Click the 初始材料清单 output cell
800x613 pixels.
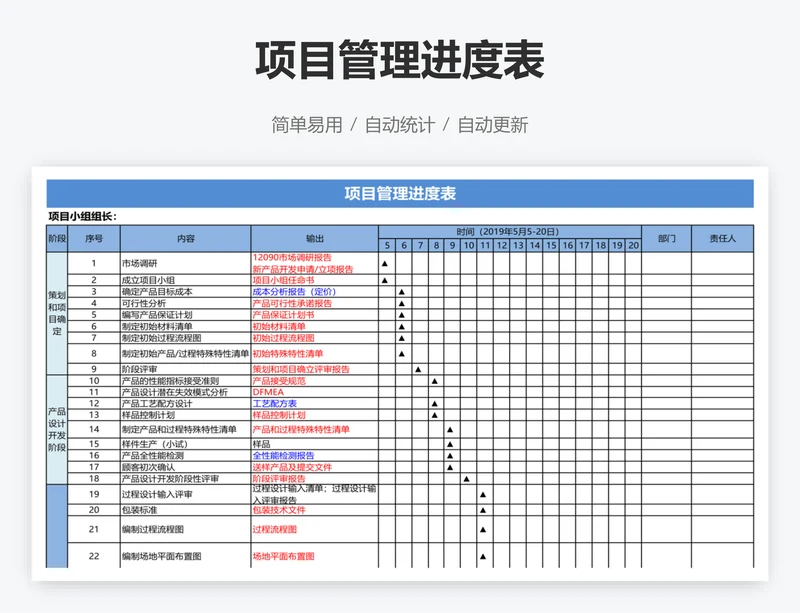click(x=315, y=327)
